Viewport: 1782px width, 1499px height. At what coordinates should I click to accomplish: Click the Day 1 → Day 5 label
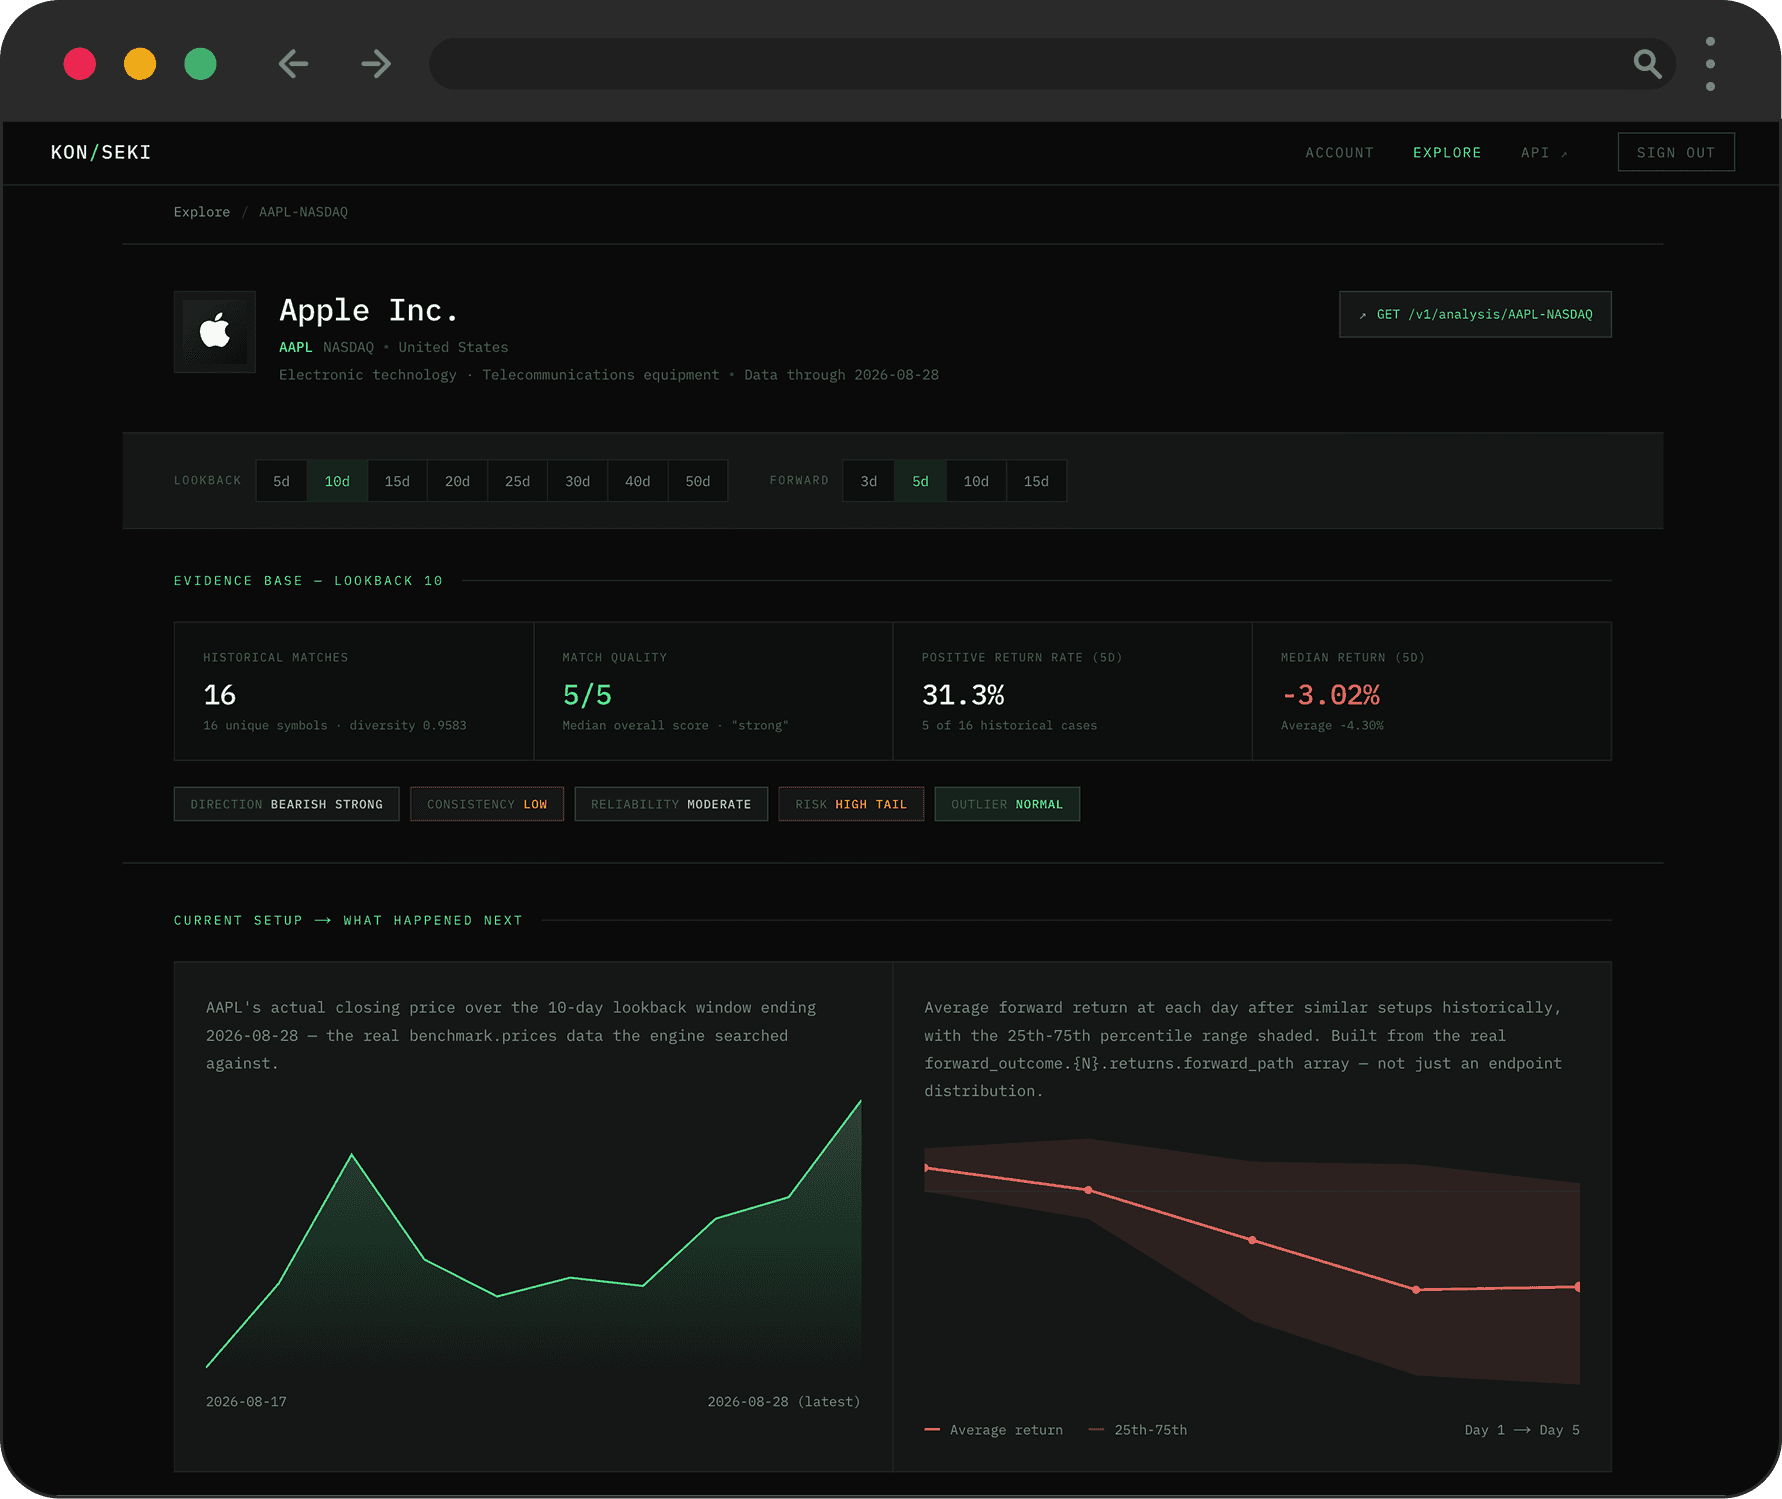pyautogui.click(x=1522, y=1430)
